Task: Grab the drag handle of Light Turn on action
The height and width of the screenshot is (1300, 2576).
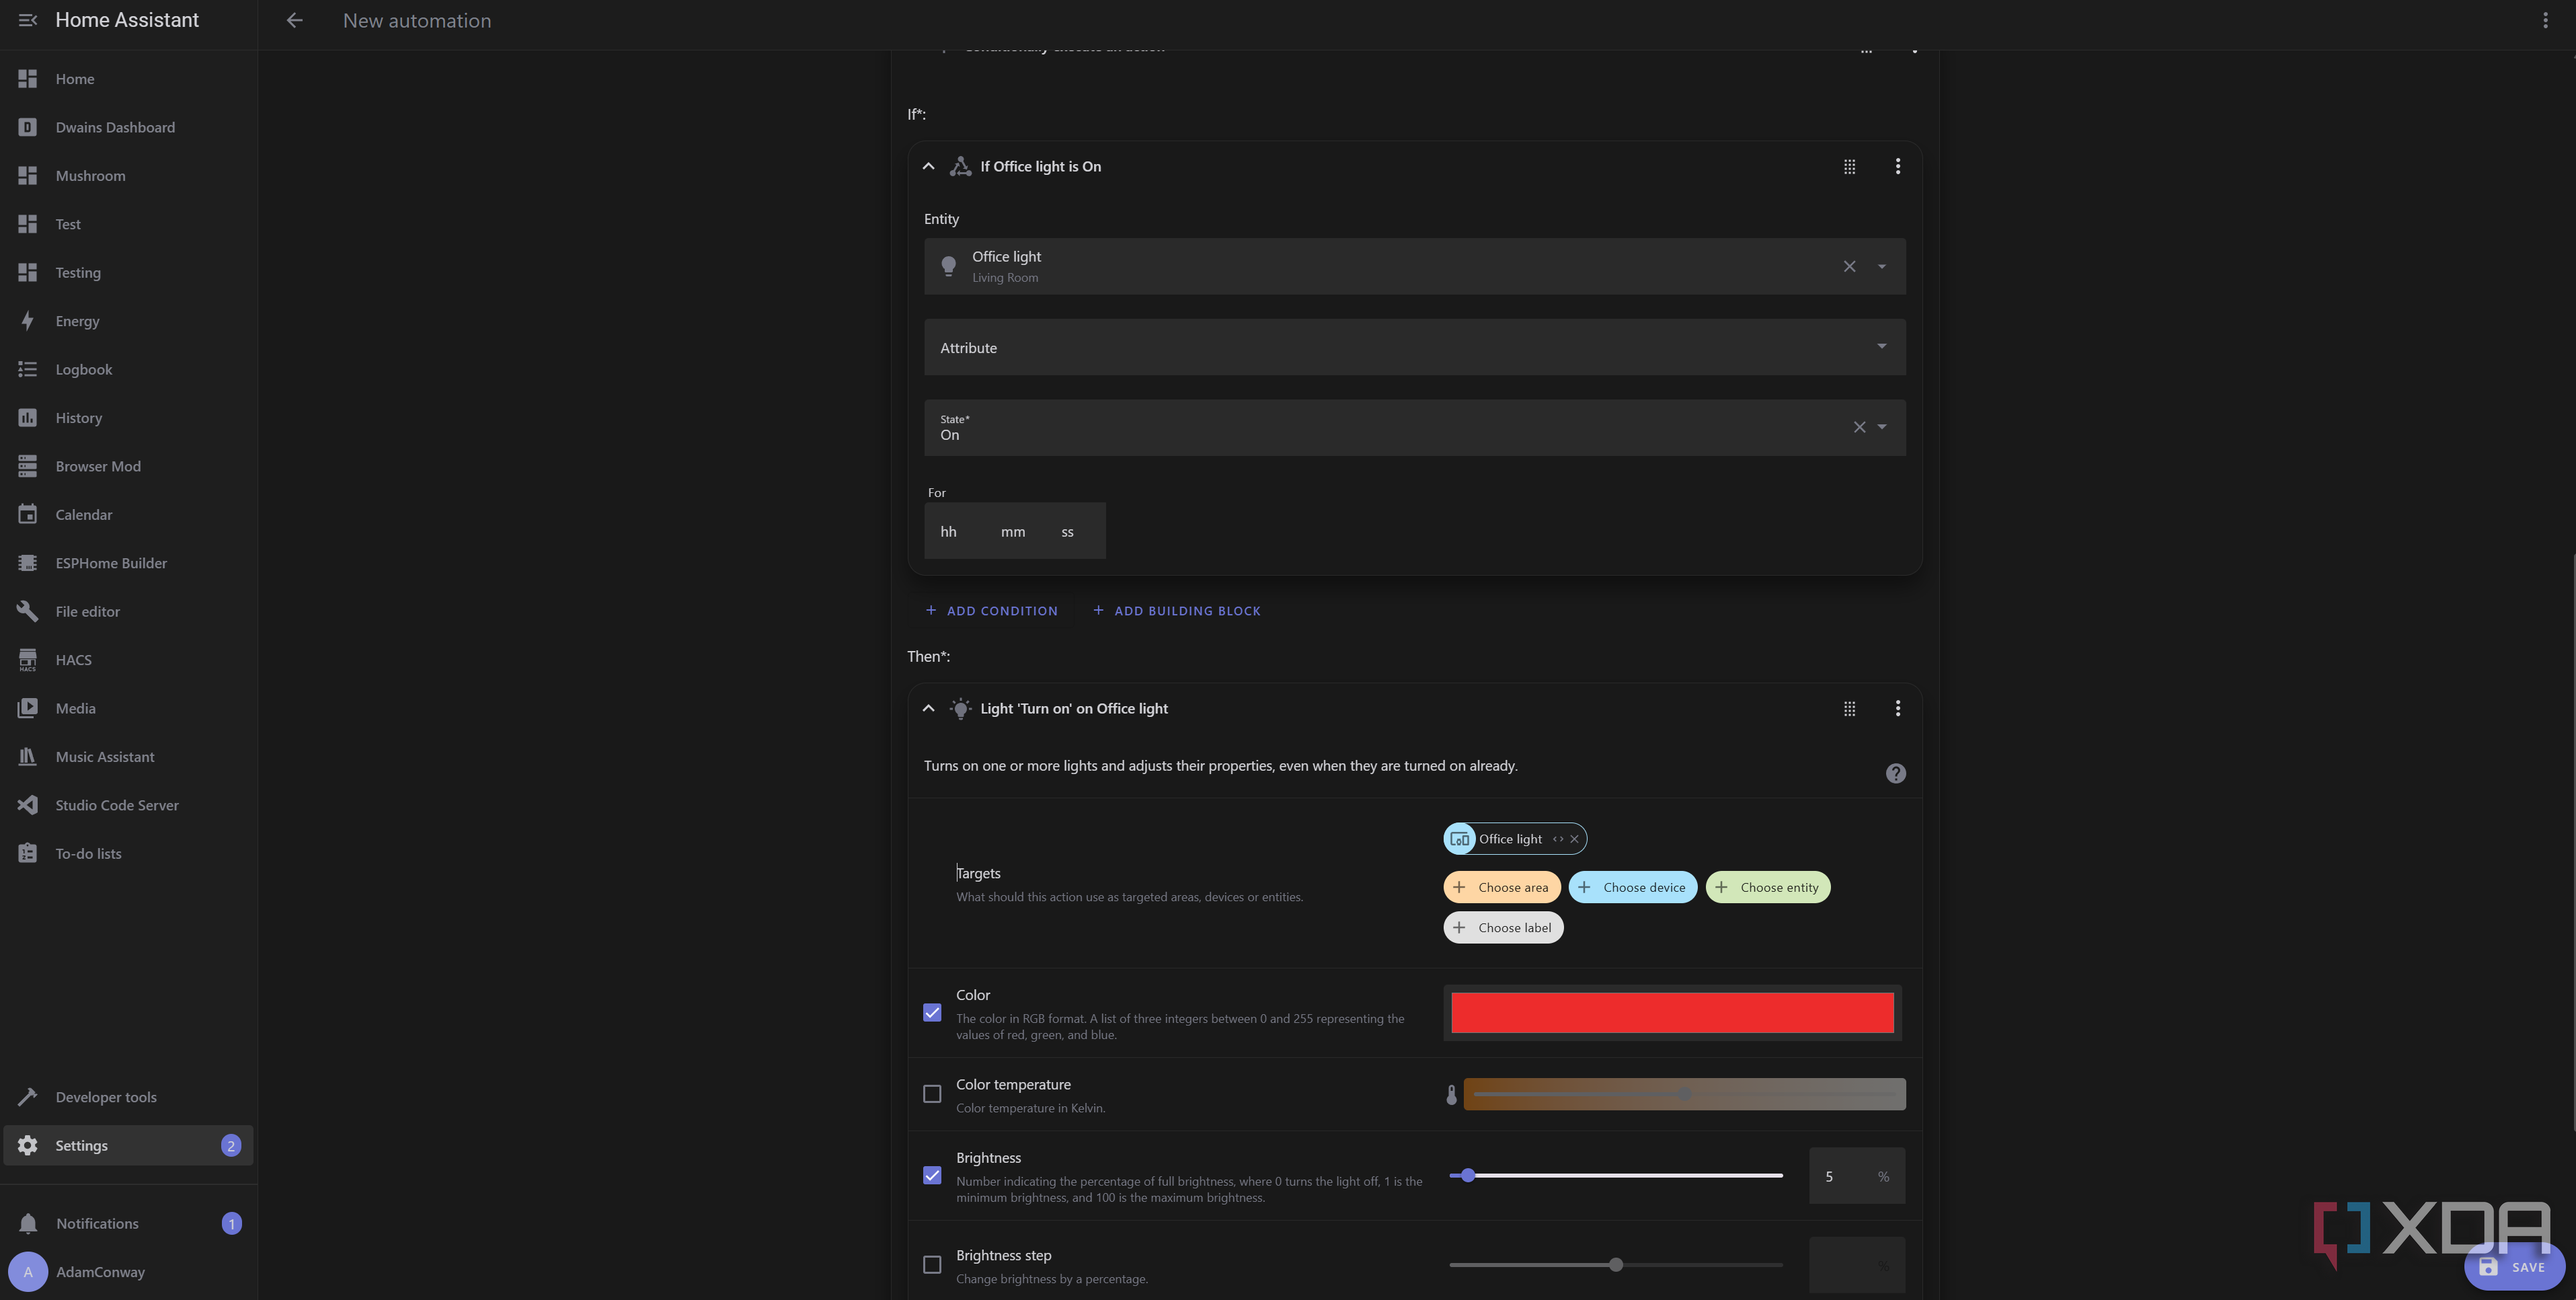Action: (1849, 709)
